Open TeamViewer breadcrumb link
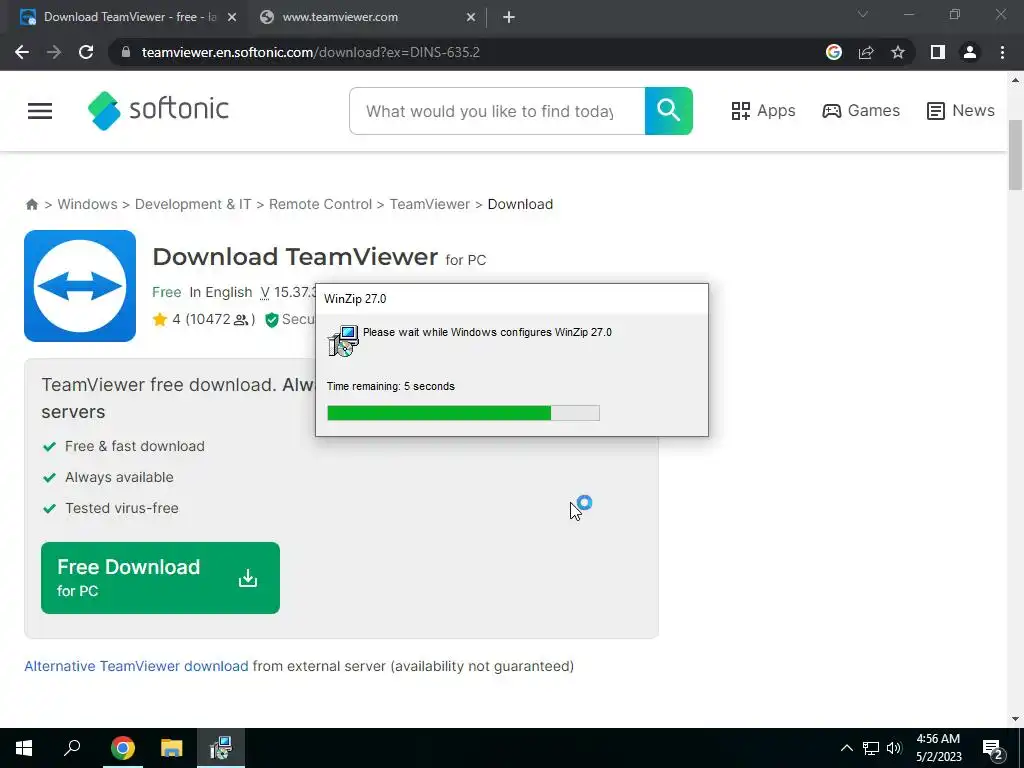Image resolution: width=1024 pixels, height=768 pixels. click(430, 204)
